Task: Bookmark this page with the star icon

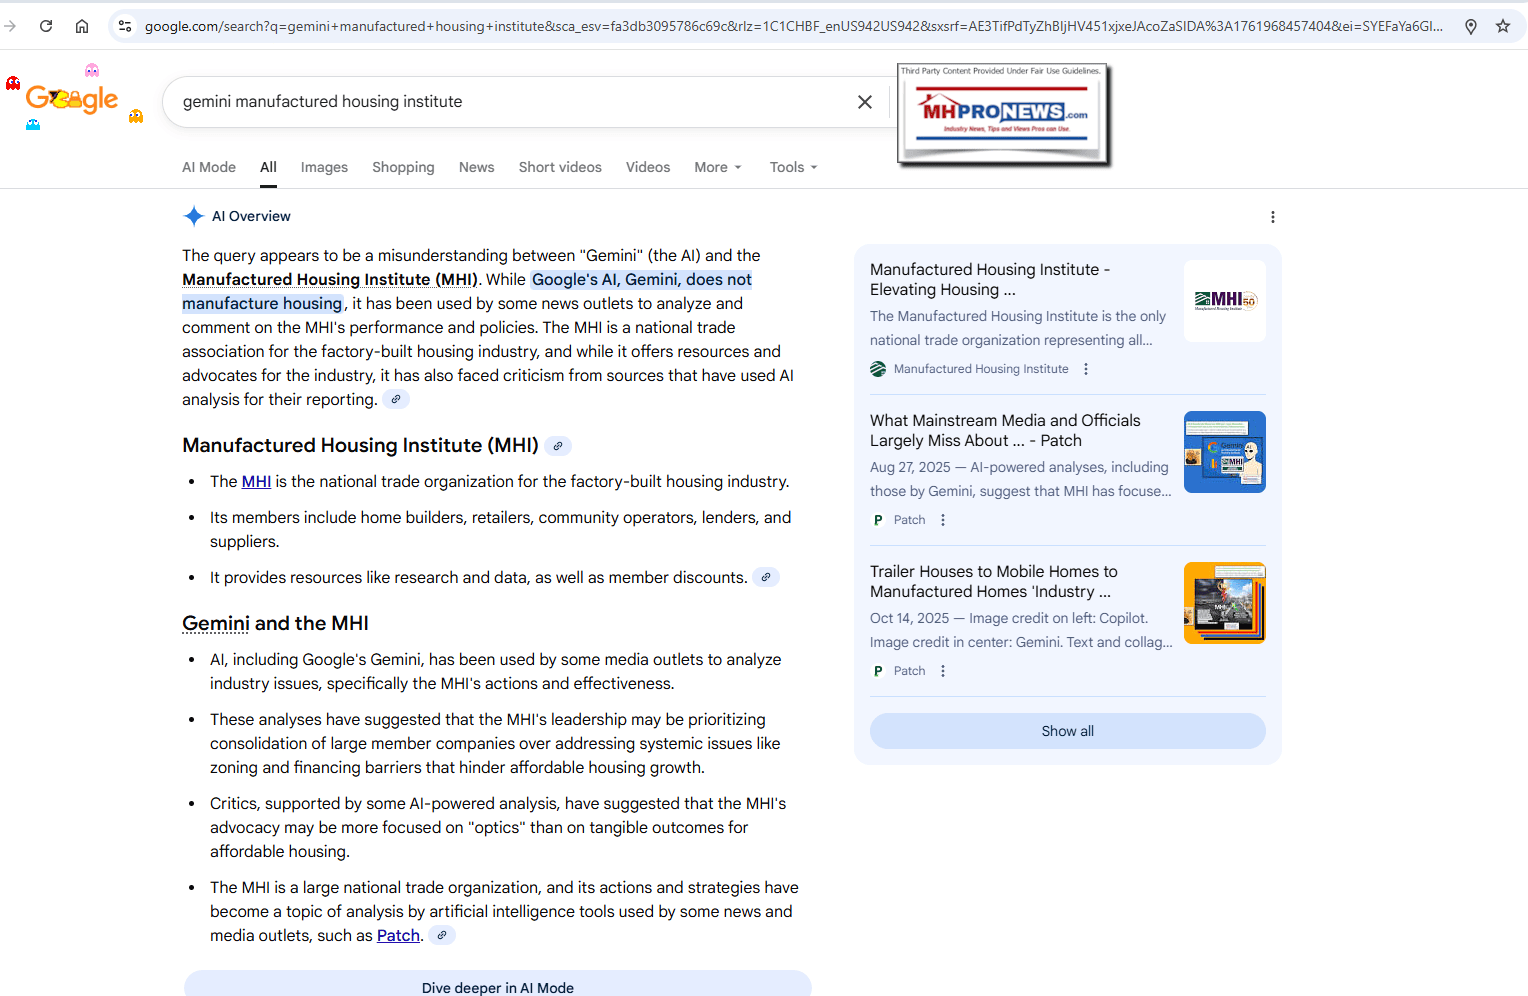Action: coord(1502,26)
